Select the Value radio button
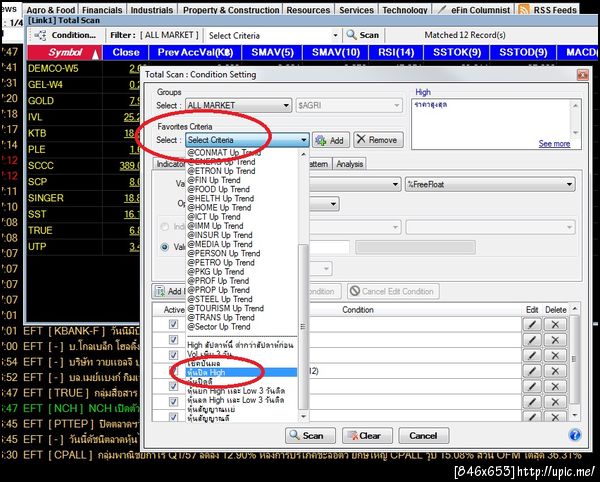The height and width of the screenshot is (482, 600). [x=165, y=247]
